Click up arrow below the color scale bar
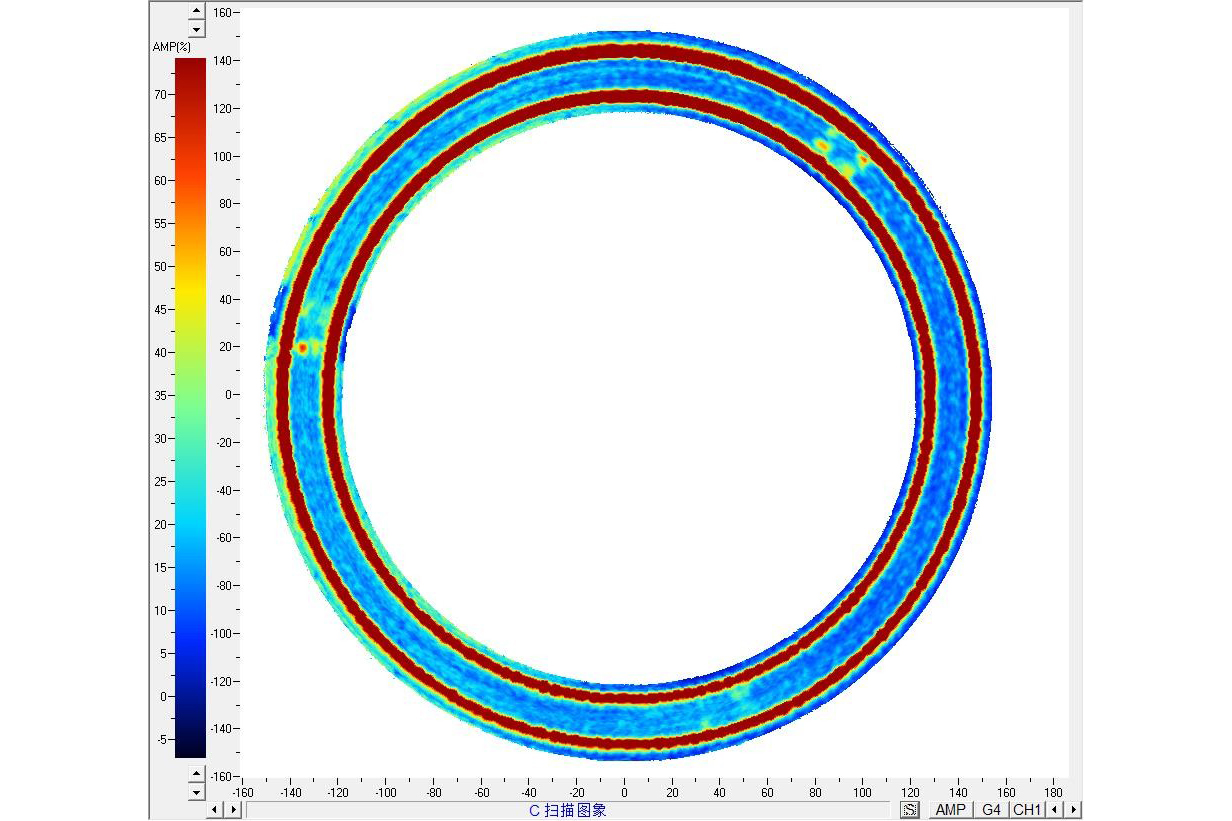Image resolution: width=1232 pixels, height=821 pixels. (x=196, y=774)
